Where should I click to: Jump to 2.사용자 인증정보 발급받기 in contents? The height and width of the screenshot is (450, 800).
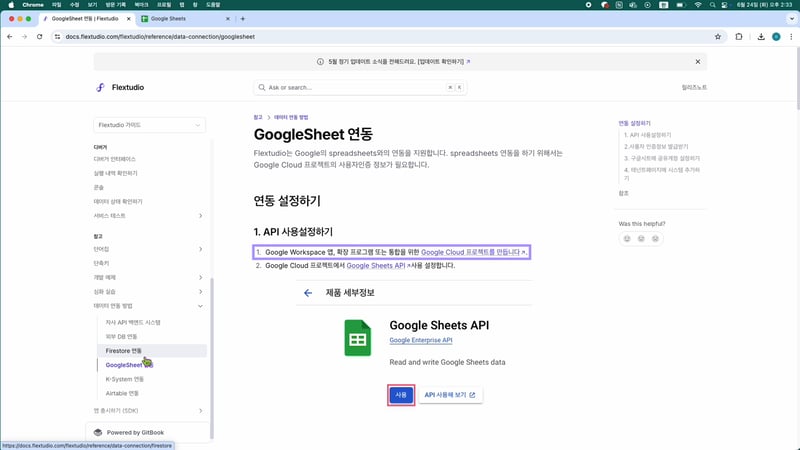tap(656, 147)
